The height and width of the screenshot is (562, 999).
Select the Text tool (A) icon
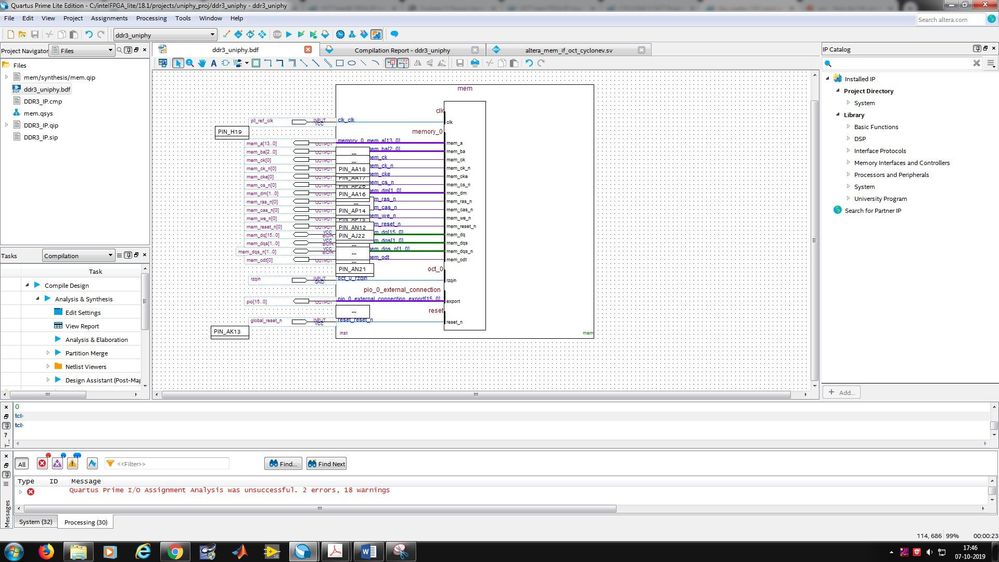[214, 63]
